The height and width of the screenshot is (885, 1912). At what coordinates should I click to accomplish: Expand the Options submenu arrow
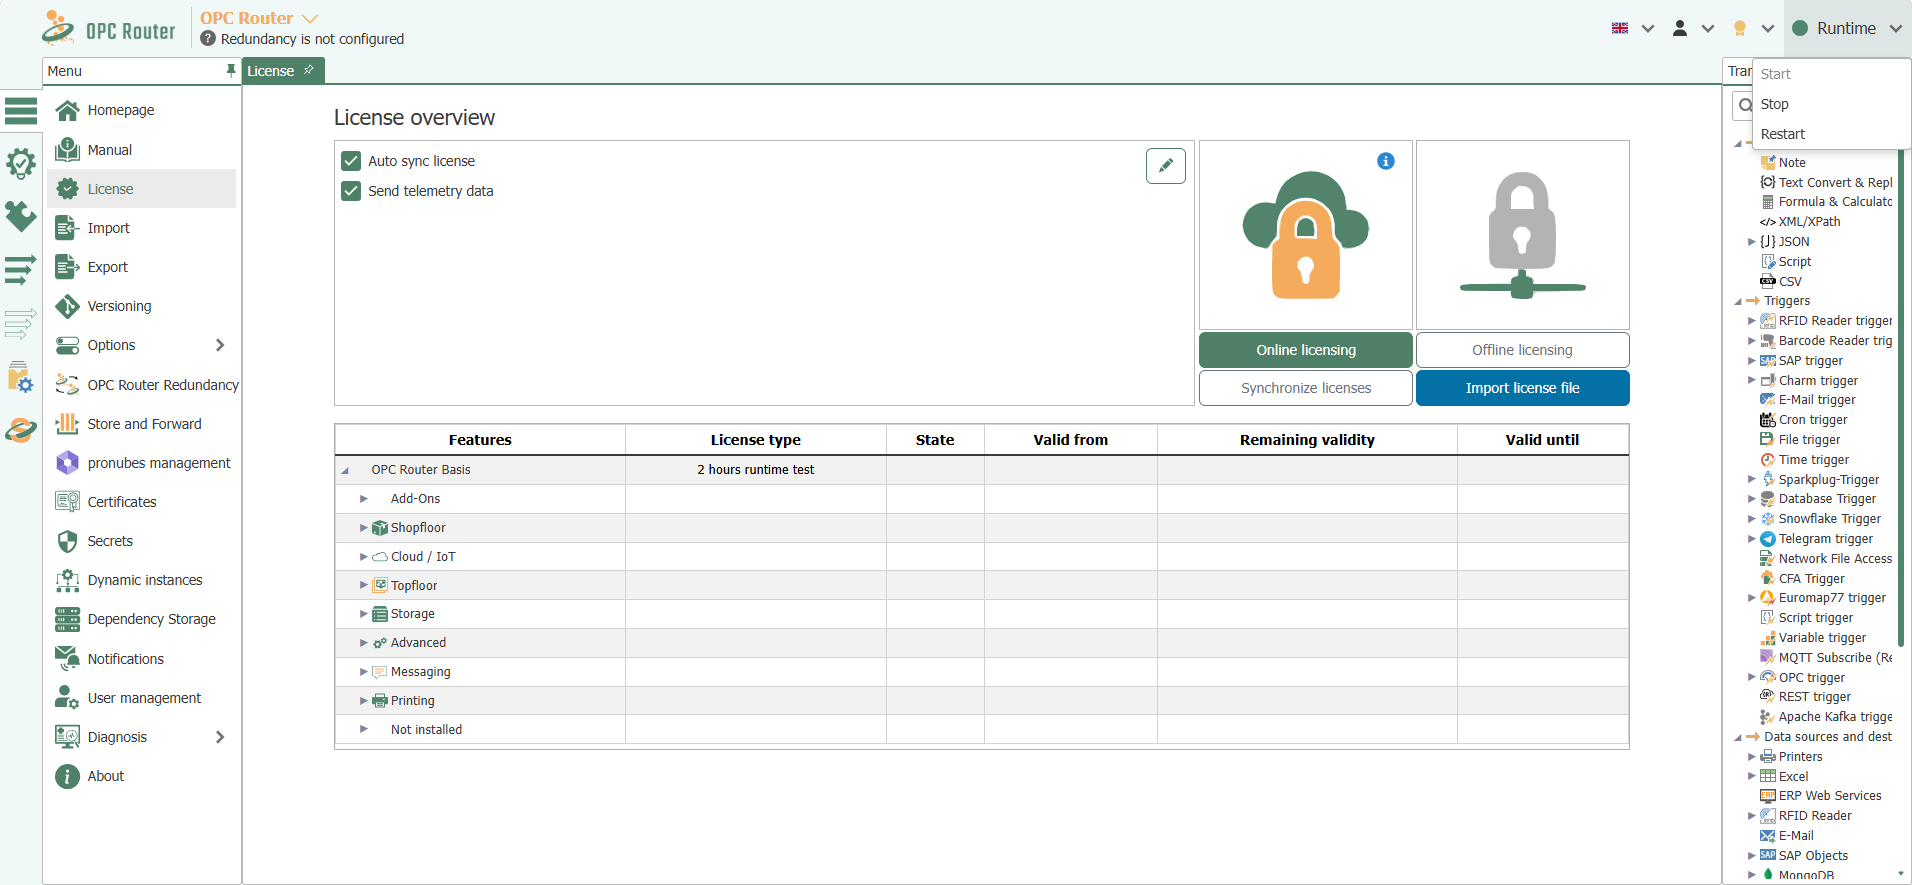(220, 345)
